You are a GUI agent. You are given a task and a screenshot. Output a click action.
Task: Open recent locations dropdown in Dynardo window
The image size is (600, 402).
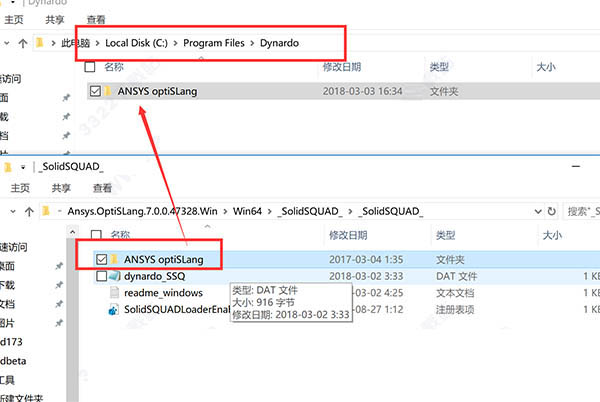7,43
